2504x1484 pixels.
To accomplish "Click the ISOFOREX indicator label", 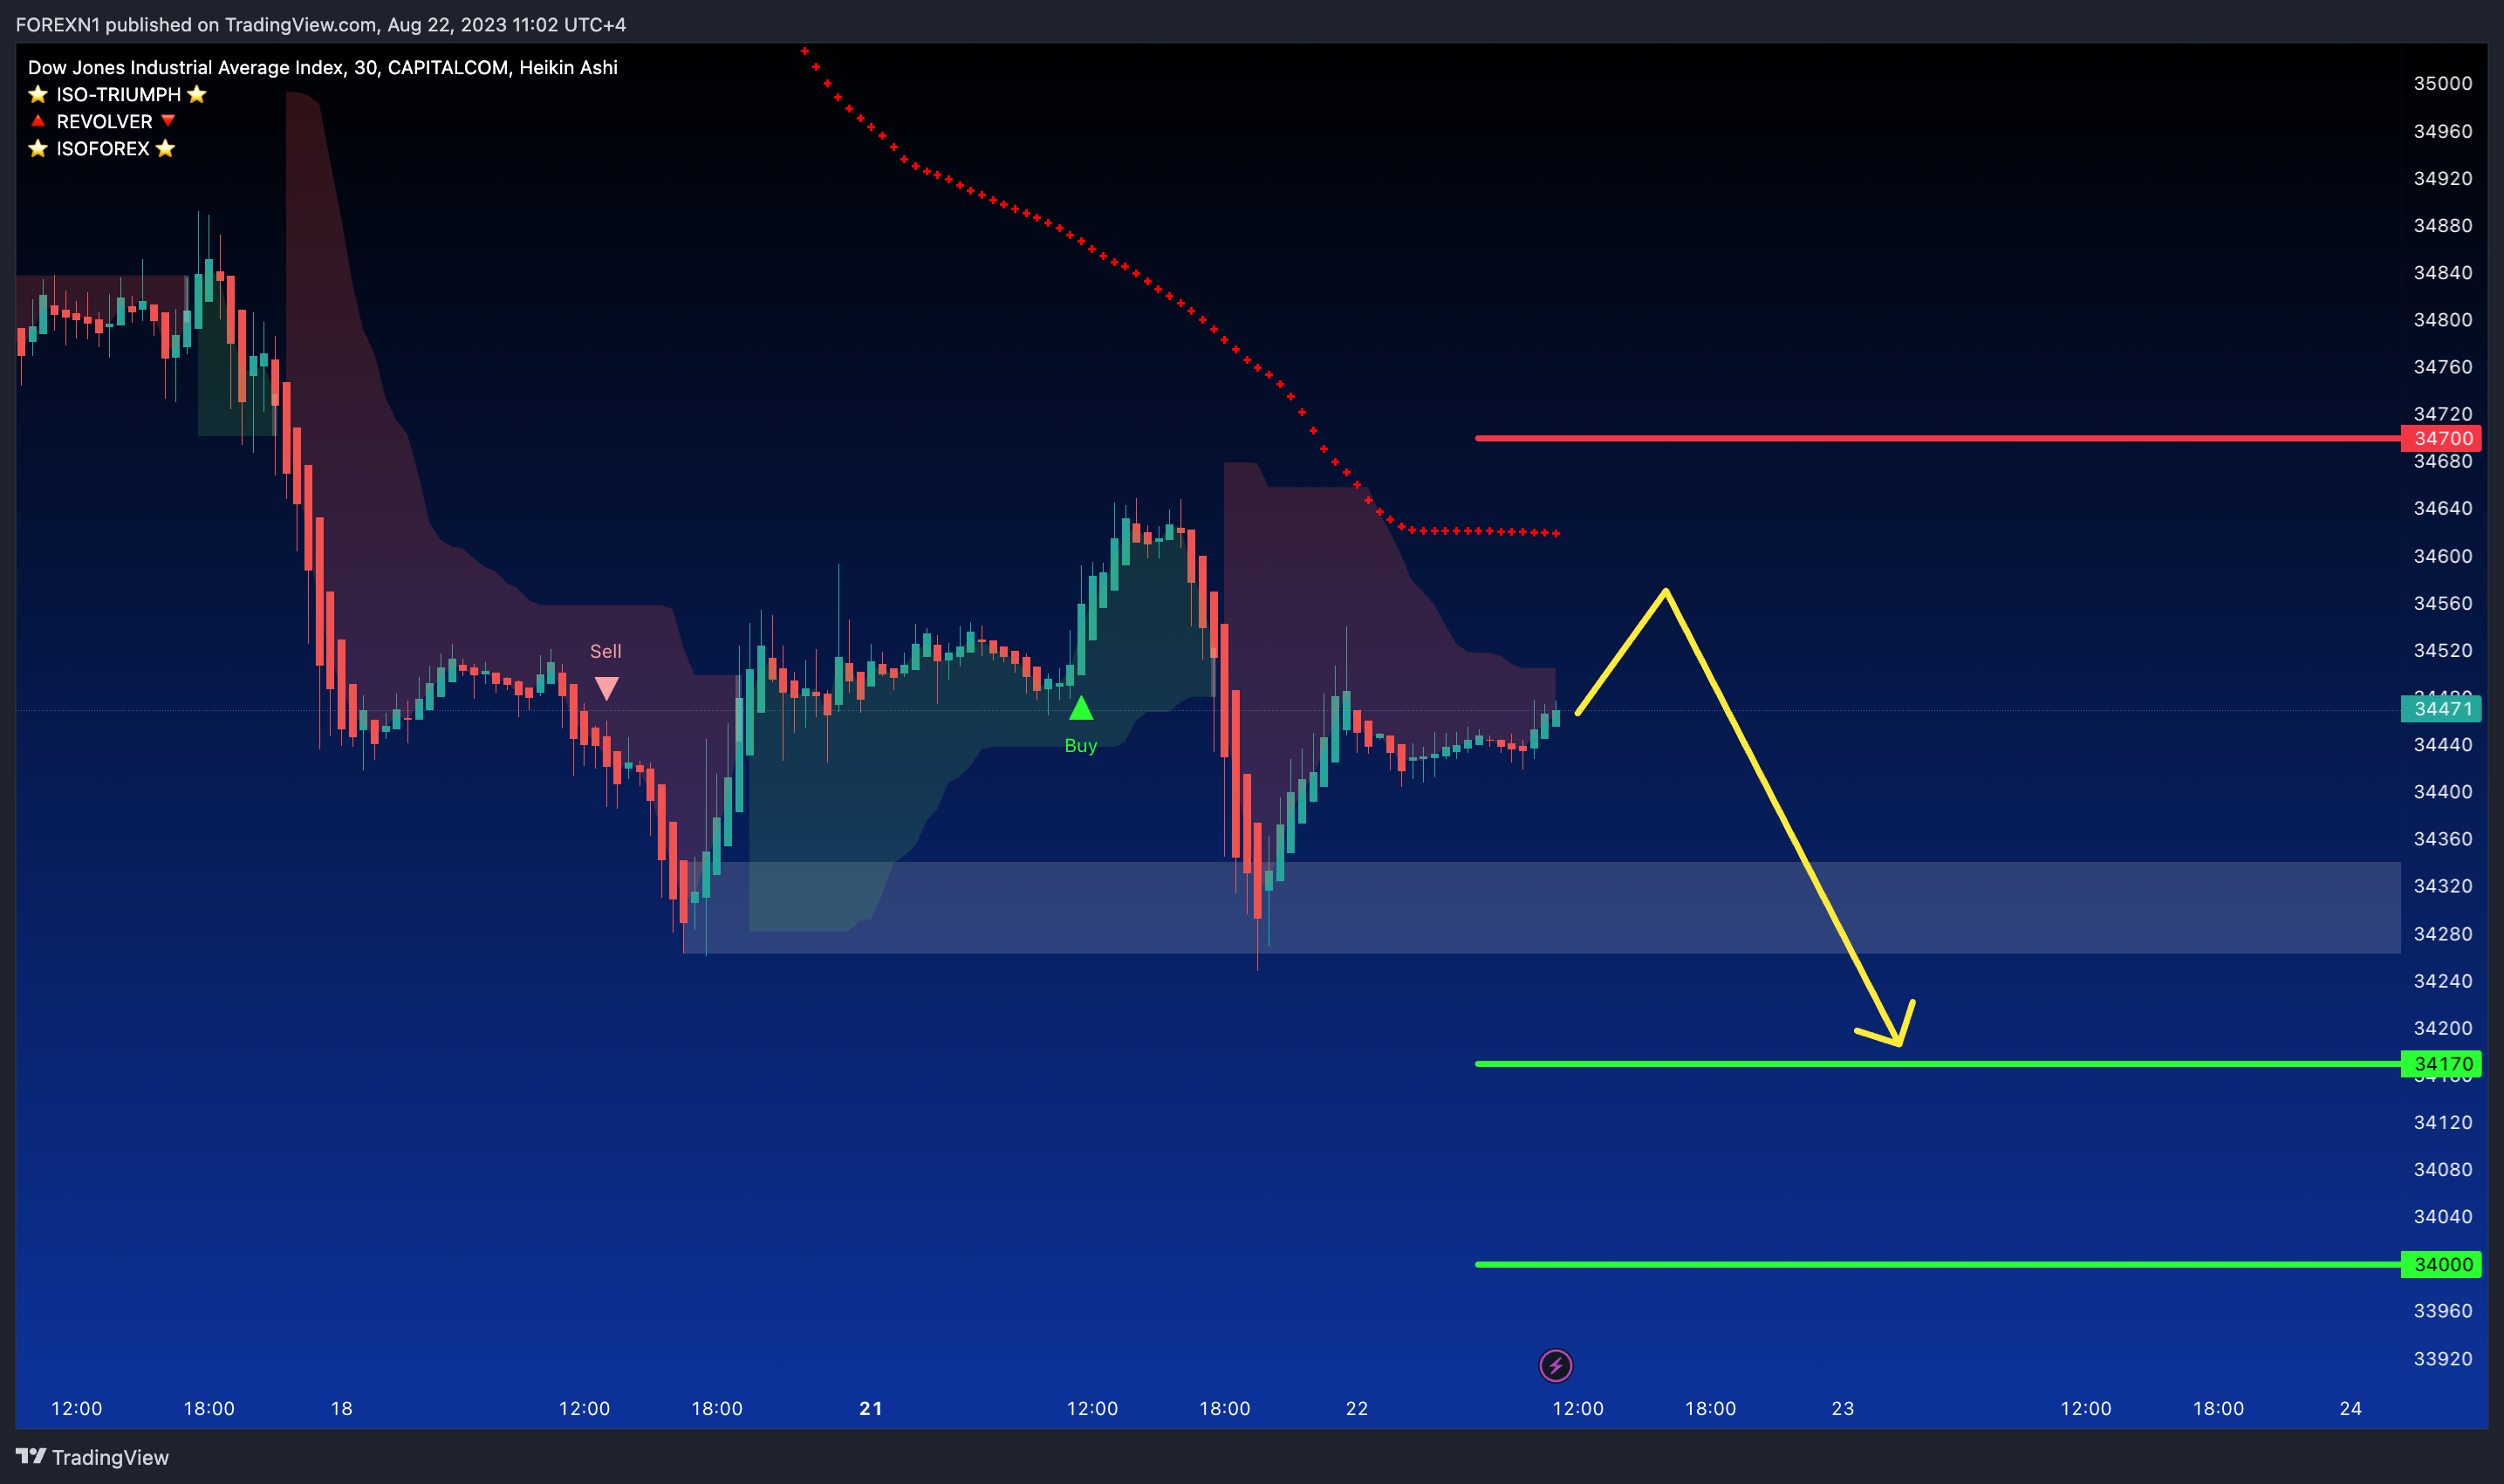I will coord(102,148).
